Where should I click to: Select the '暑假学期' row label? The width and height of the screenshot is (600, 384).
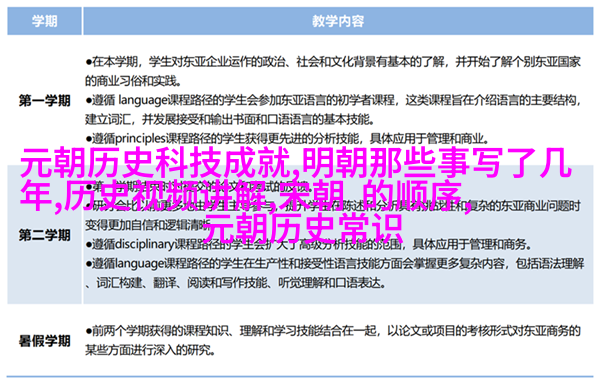44,340
